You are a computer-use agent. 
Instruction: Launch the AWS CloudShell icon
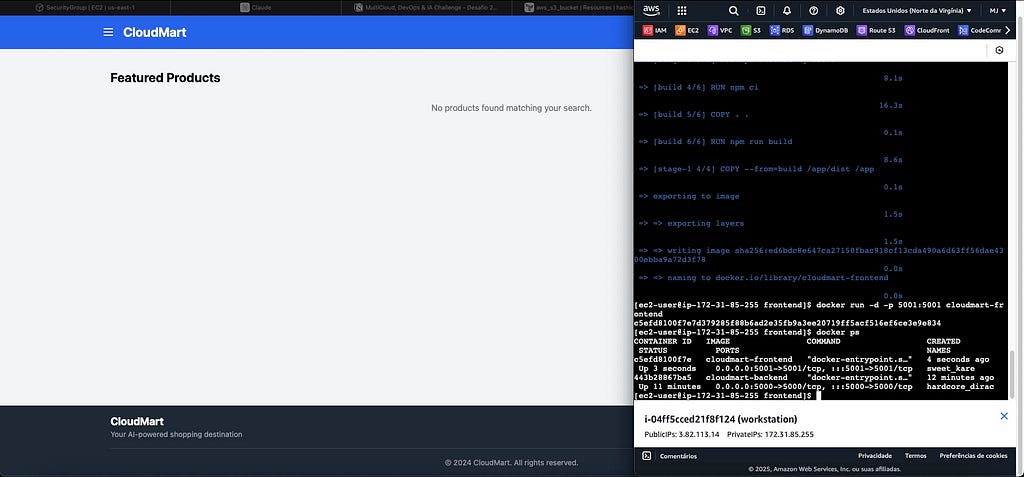tap(761, 10)
